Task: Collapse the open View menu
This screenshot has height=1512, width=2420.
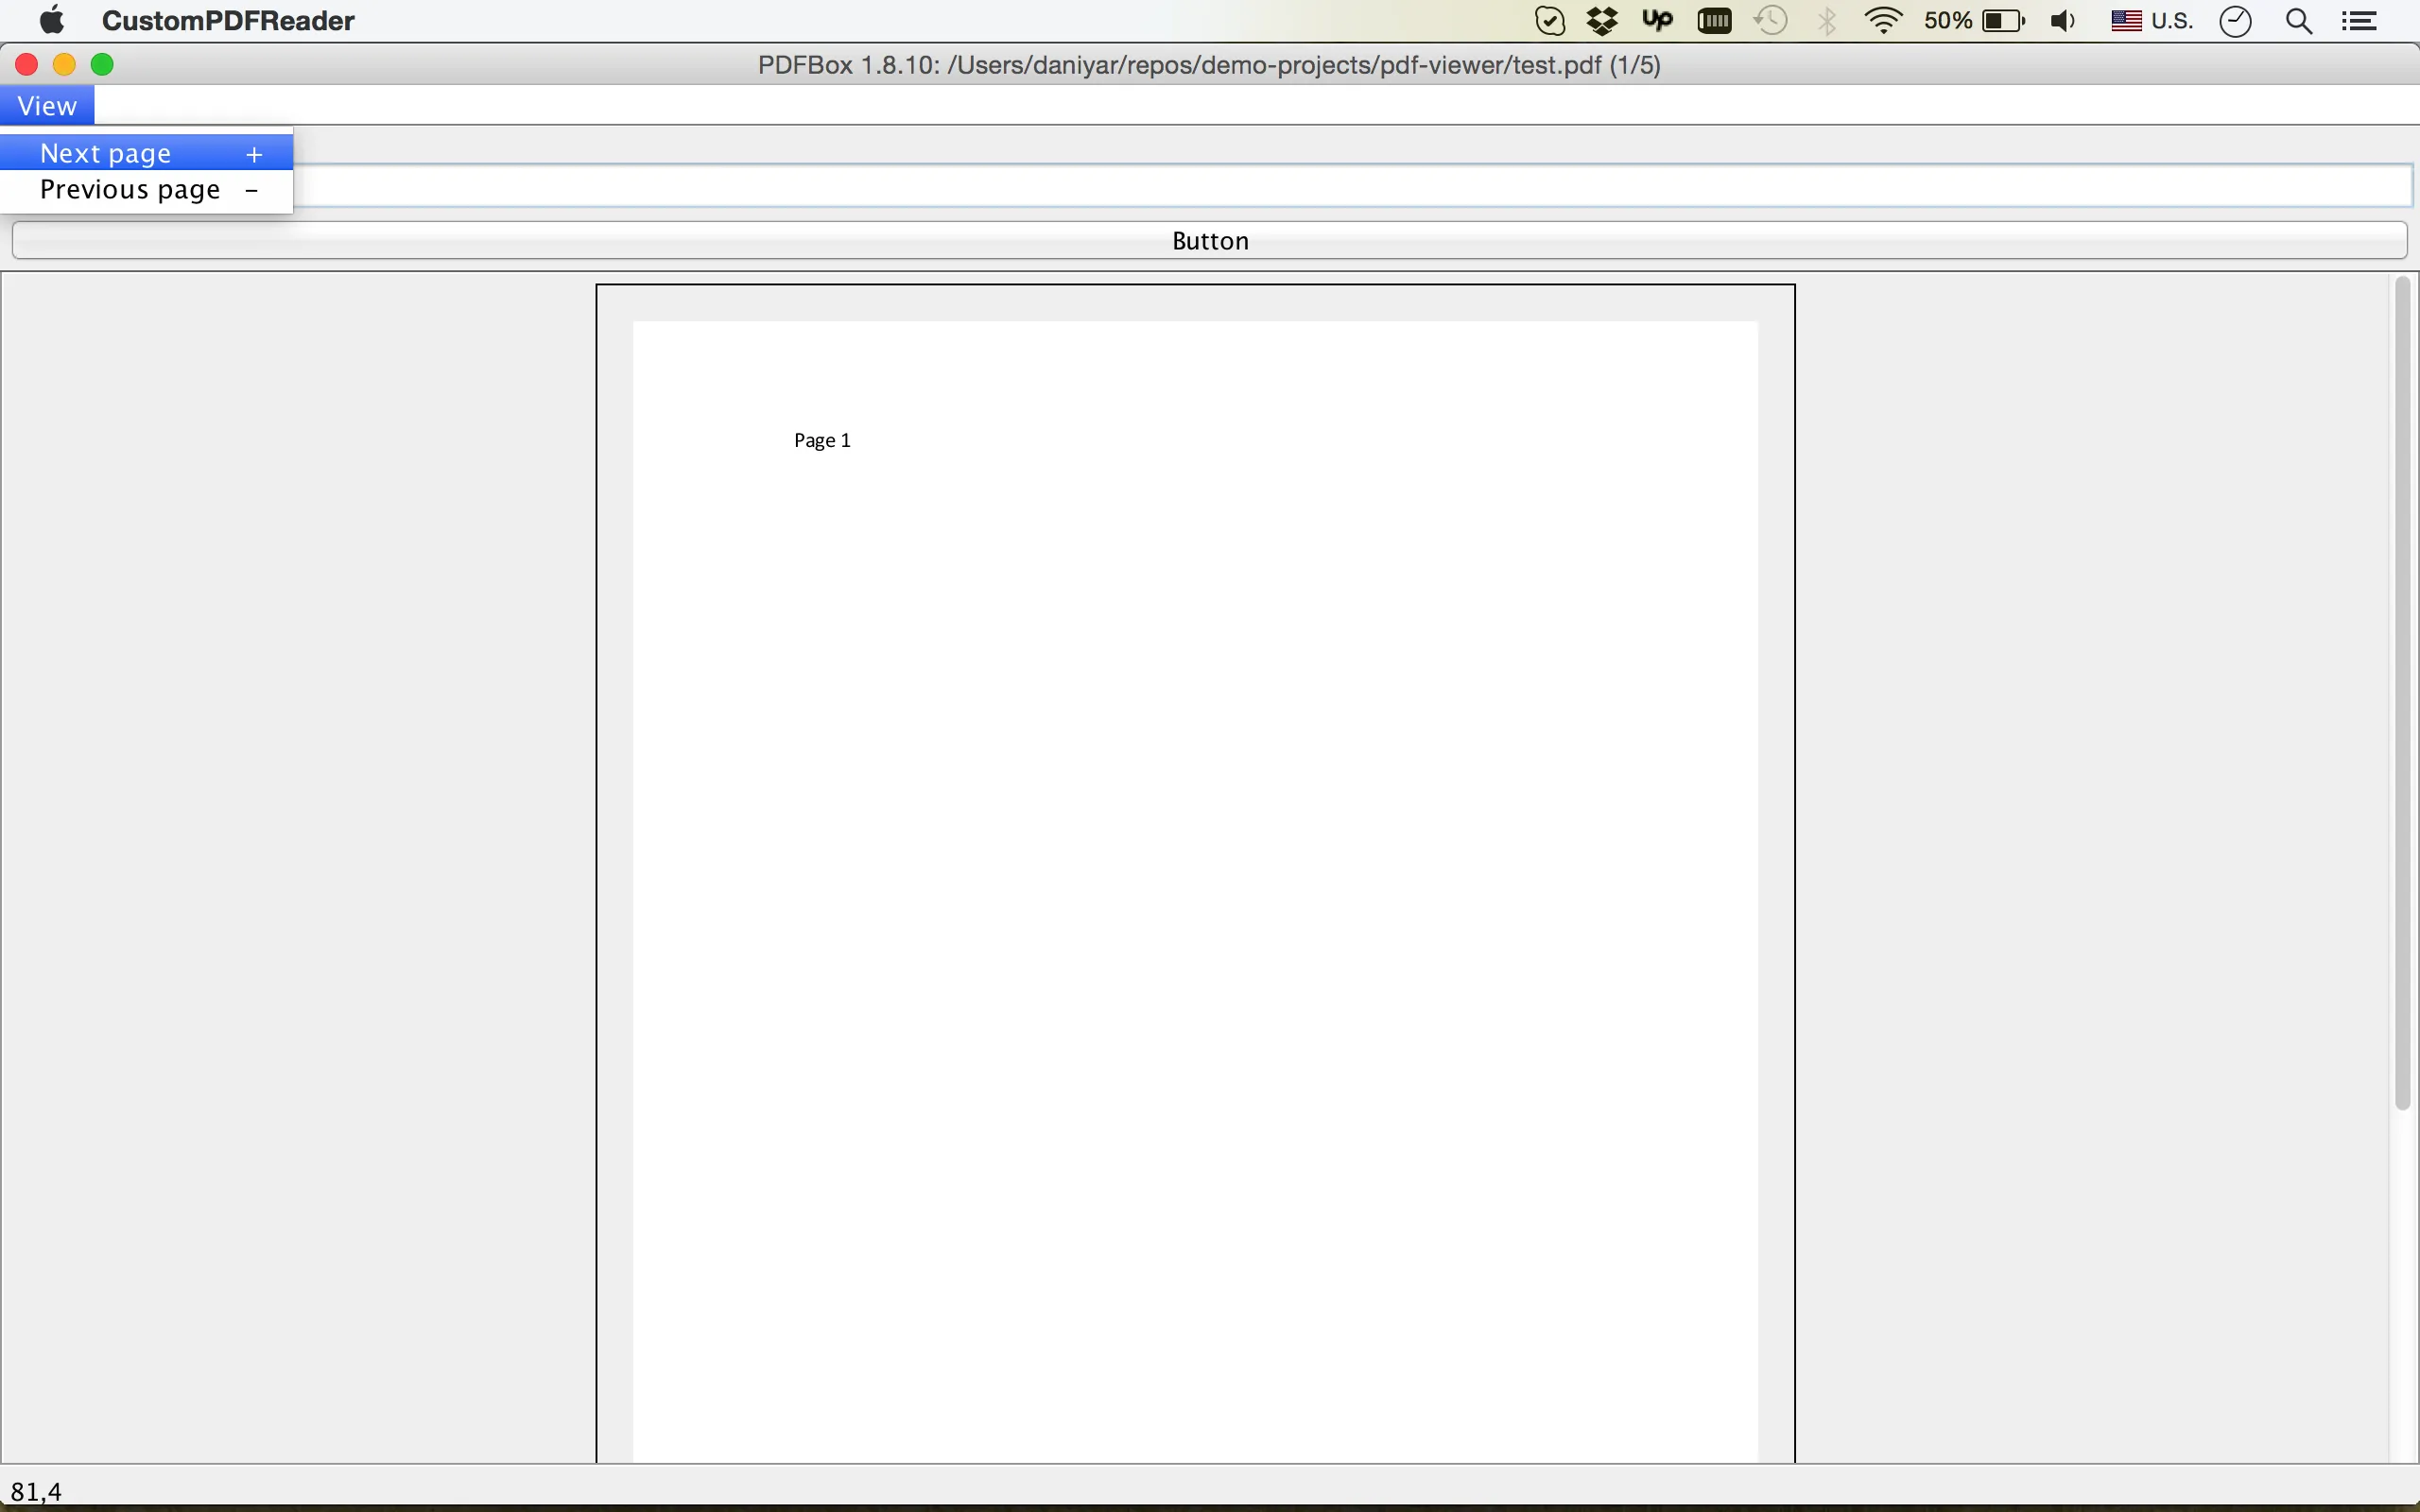Action: pyautogui.click(x=47, y=106)
